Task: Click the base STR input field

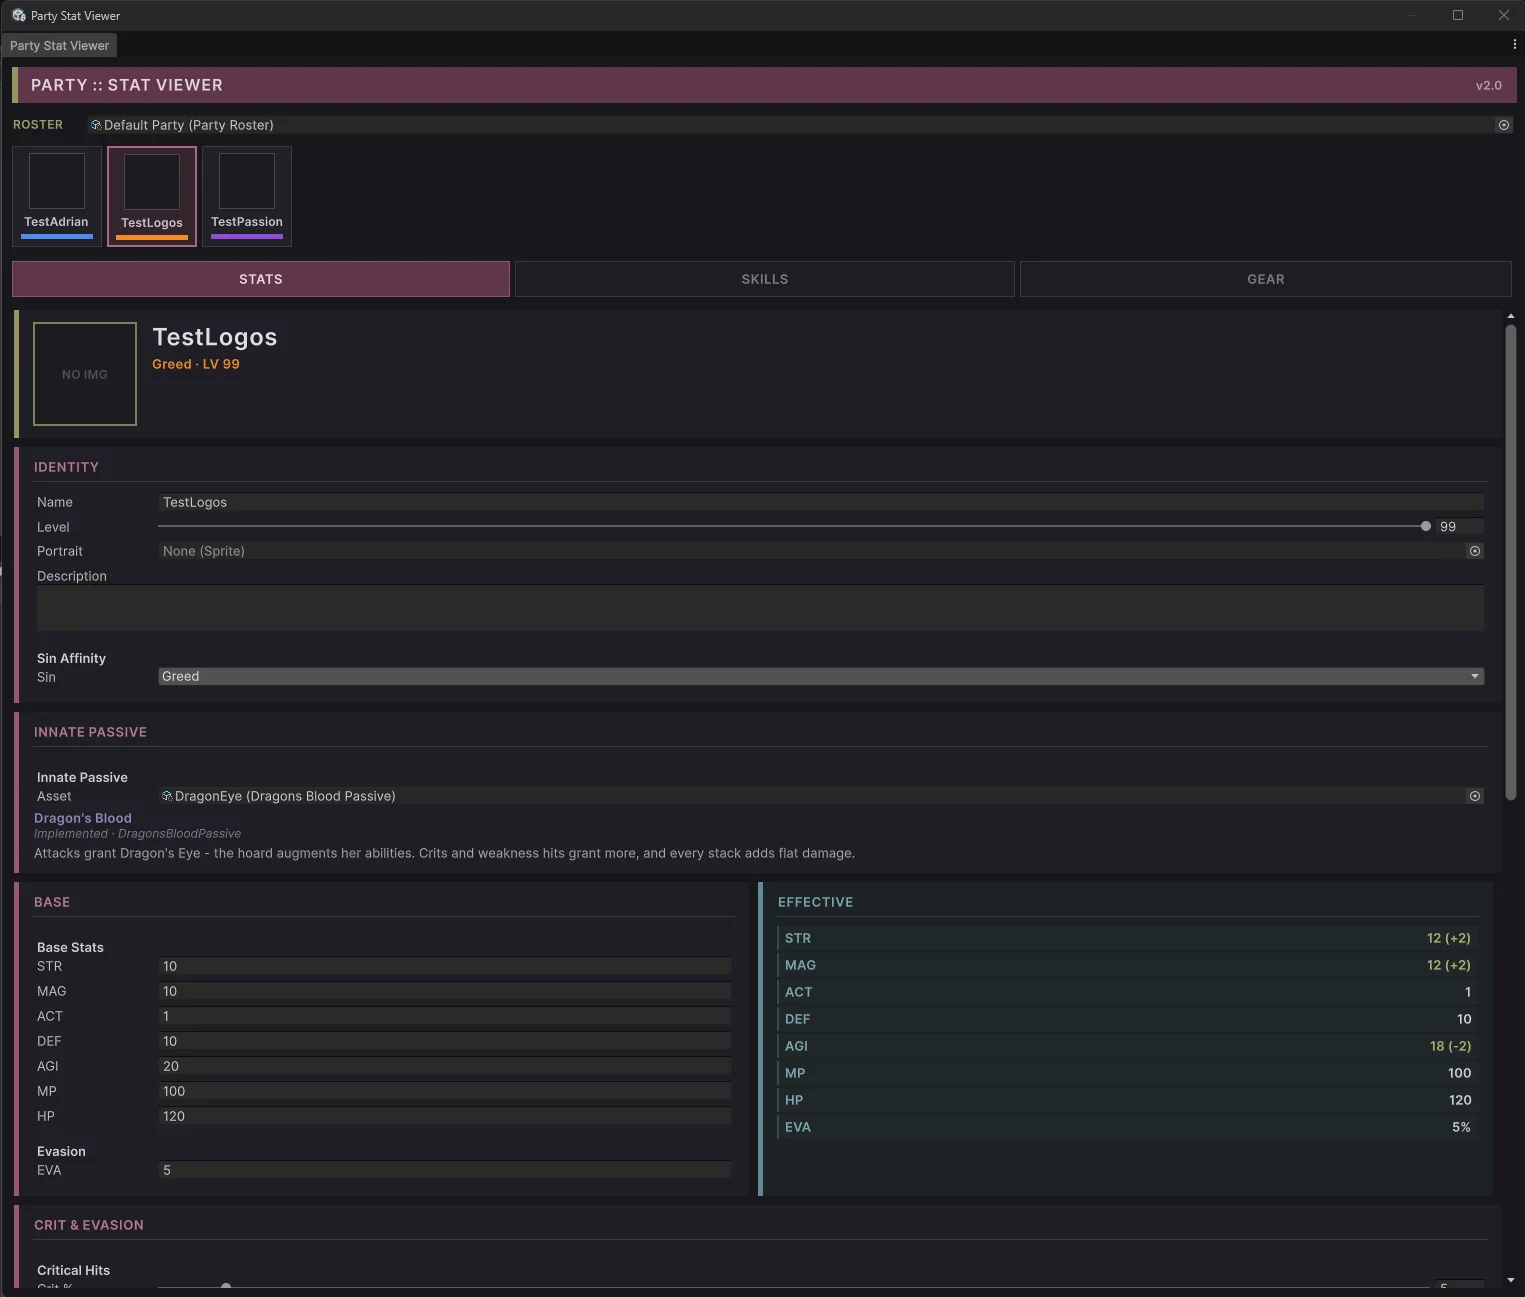Action: (445, 966)
